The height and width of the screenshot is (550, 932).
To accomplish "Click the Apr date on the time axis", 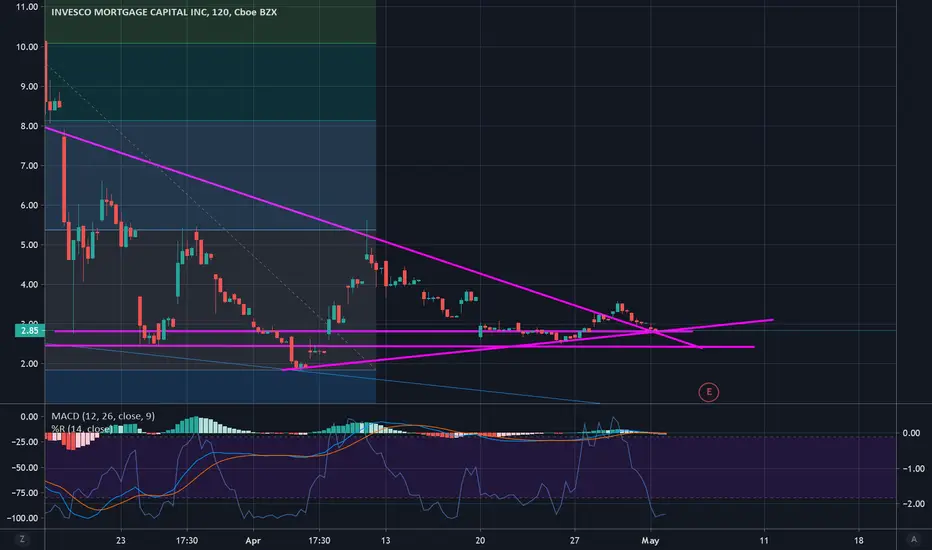I will [253, 540].
